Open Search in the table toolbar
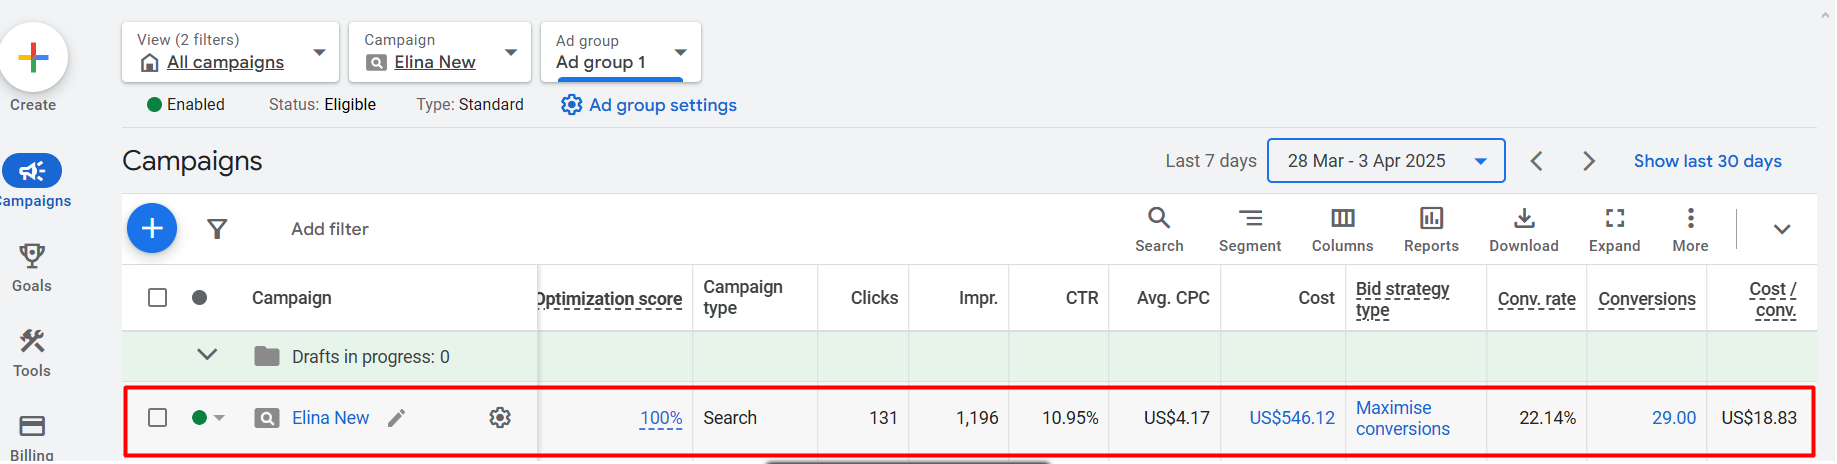1837x464 pixels. pyautogui.click(x=1159, y=229)
